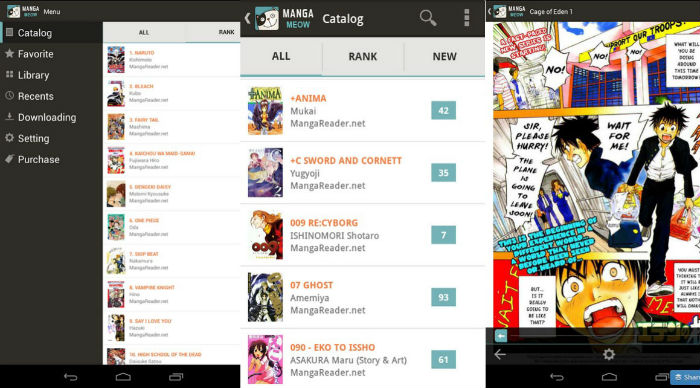Open Library in the side menu
Image resolution: width=700 pixels, height=388 pixels.
tap(51, 75)
